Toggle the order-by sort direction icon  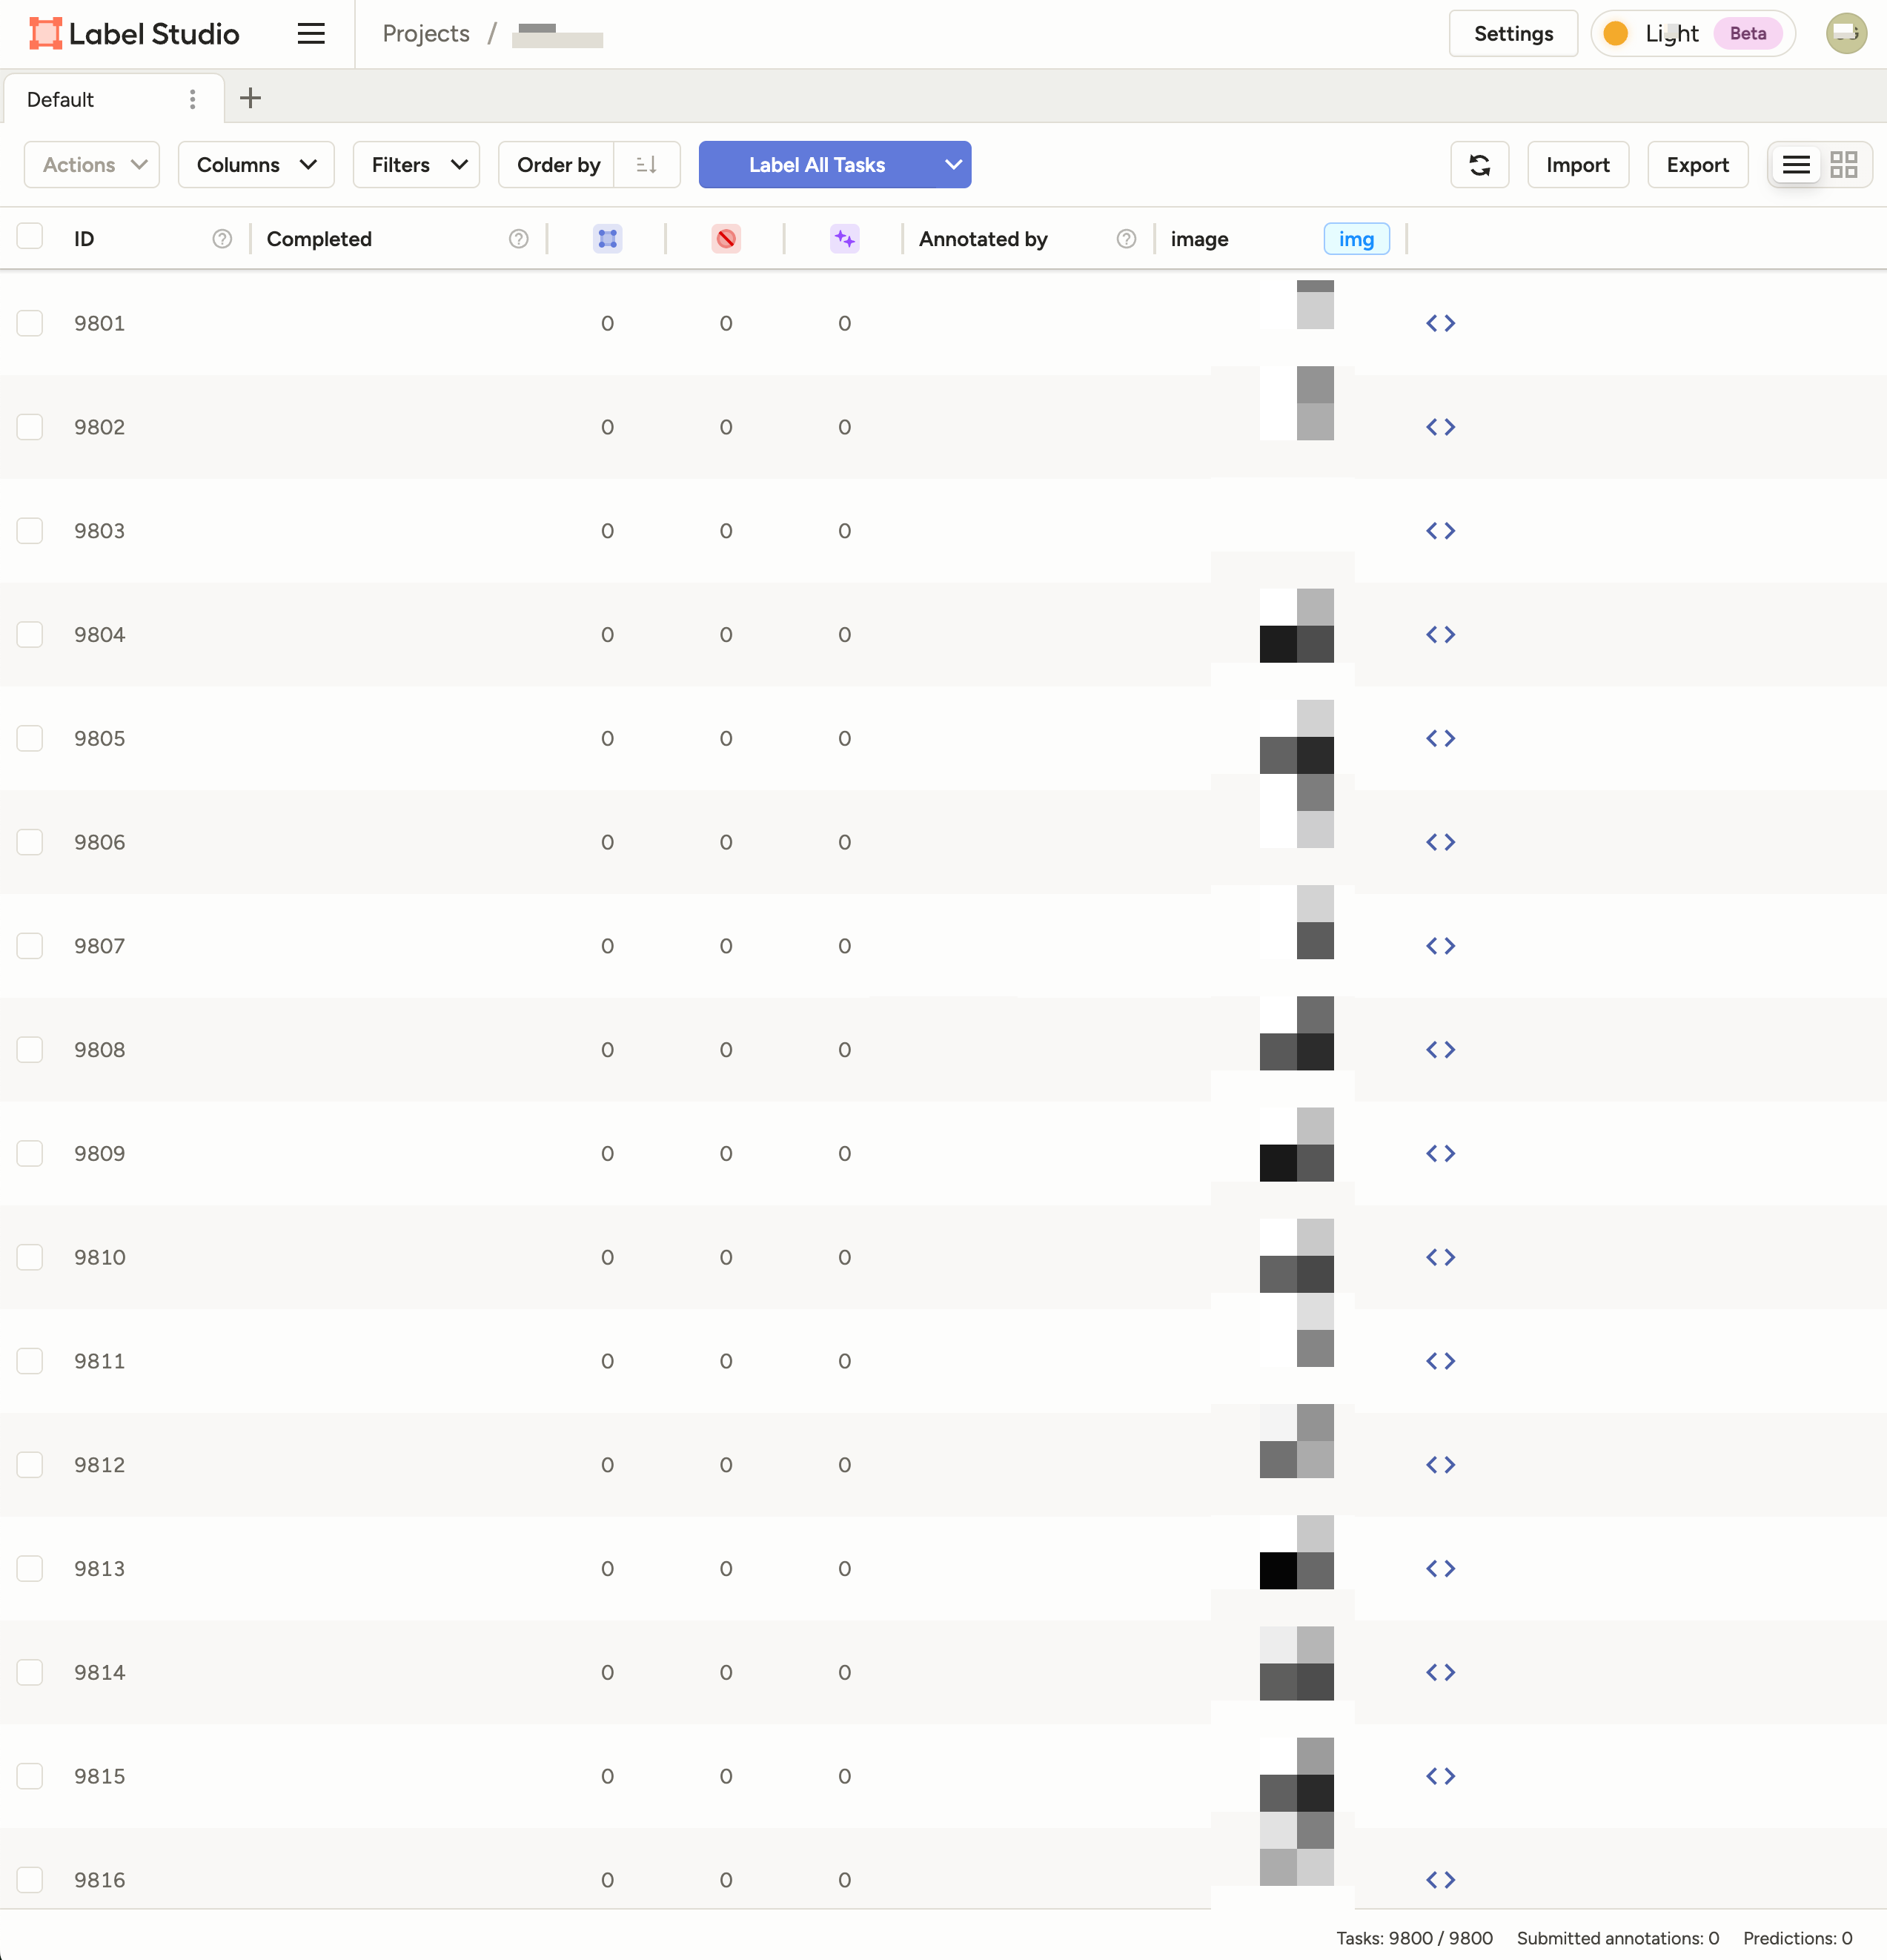[647, 165]
